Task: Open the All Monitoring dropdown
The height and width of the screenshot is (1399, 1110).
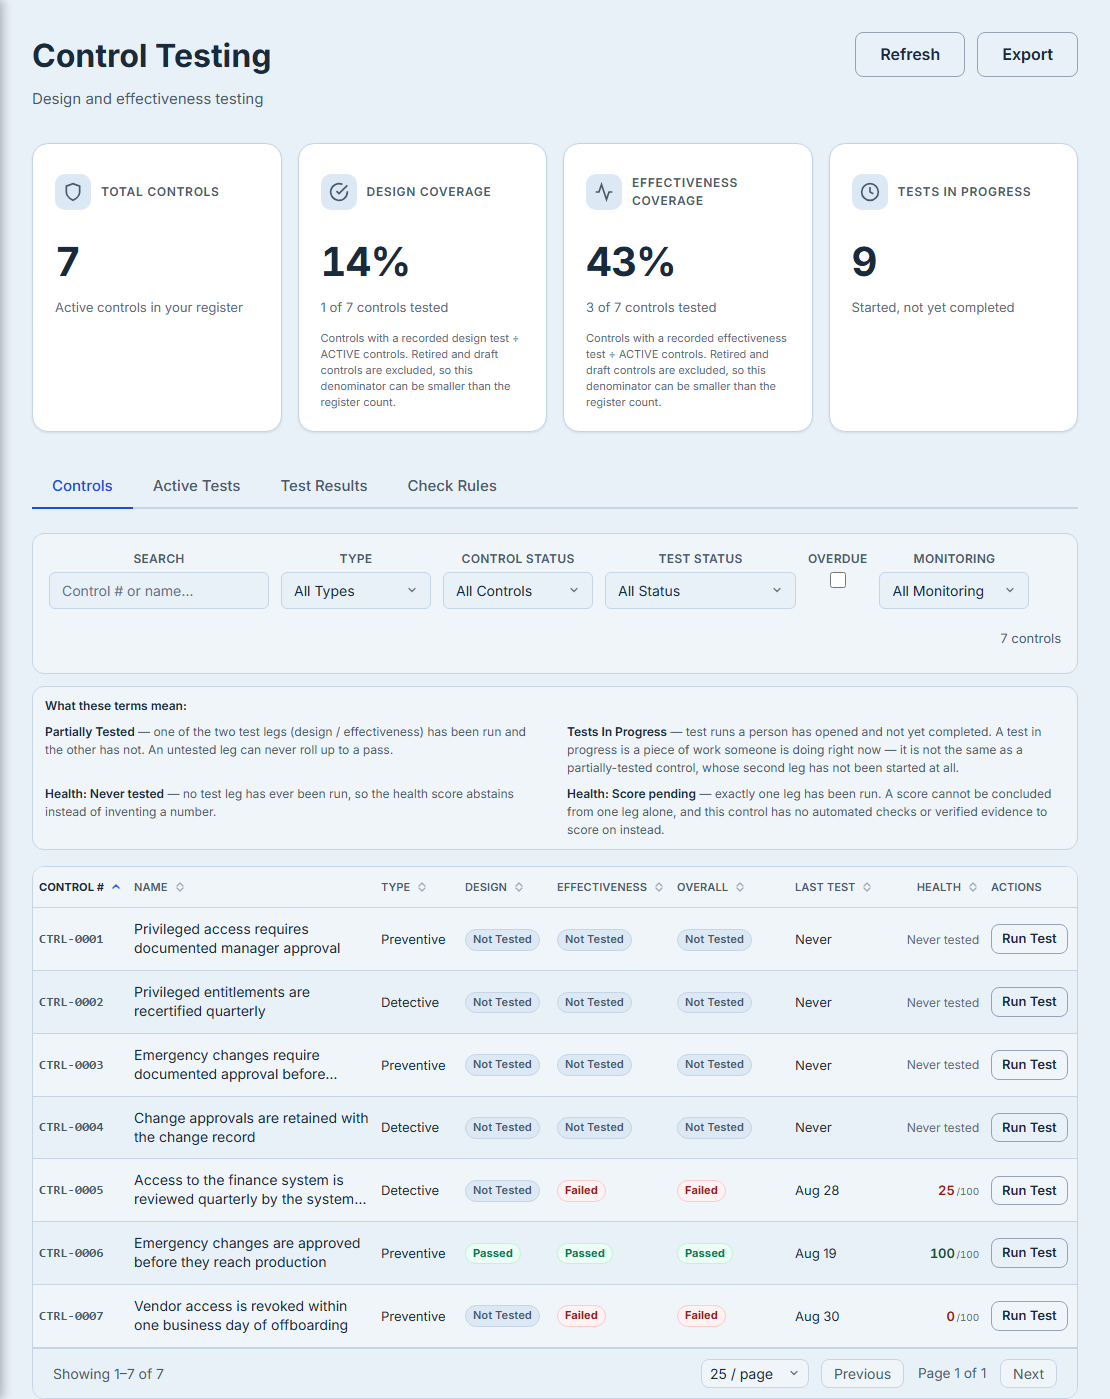Action: tap(954, 591)
